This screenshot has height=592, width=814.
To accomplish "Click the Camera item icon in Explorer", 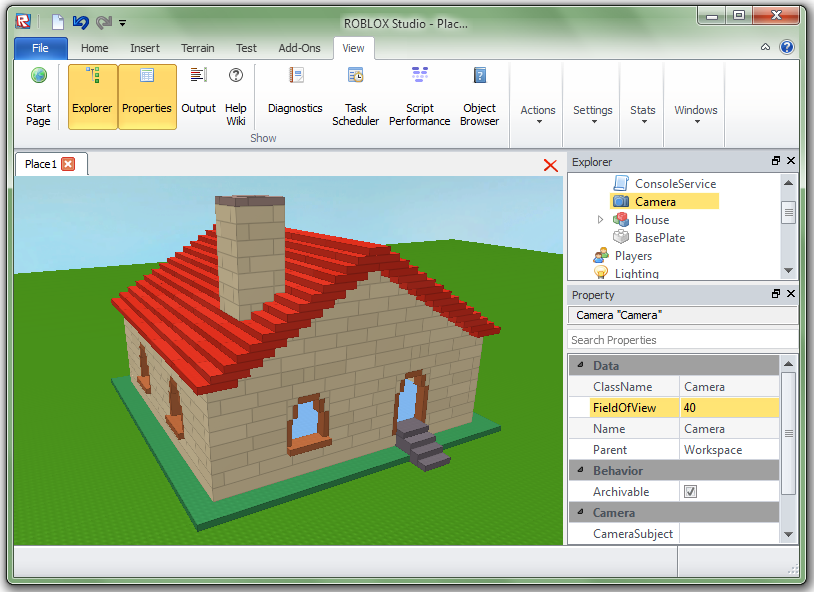I will [x=621, y=201].
